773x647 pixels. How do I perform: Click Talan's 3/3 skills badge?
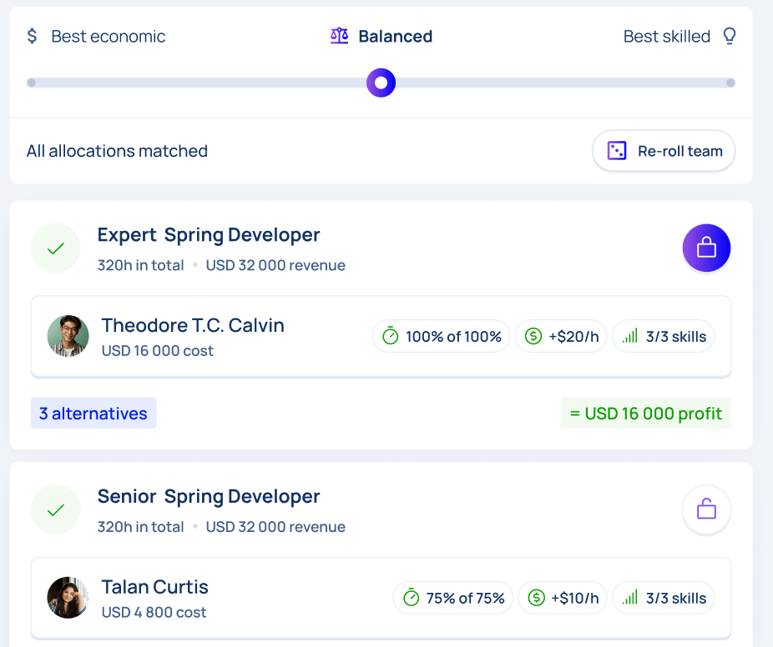pos(663,598)
